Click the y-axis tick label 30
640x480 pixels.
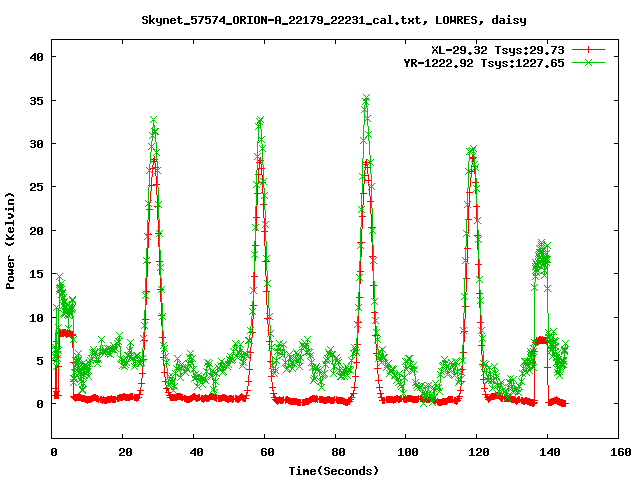coord(37,144)
